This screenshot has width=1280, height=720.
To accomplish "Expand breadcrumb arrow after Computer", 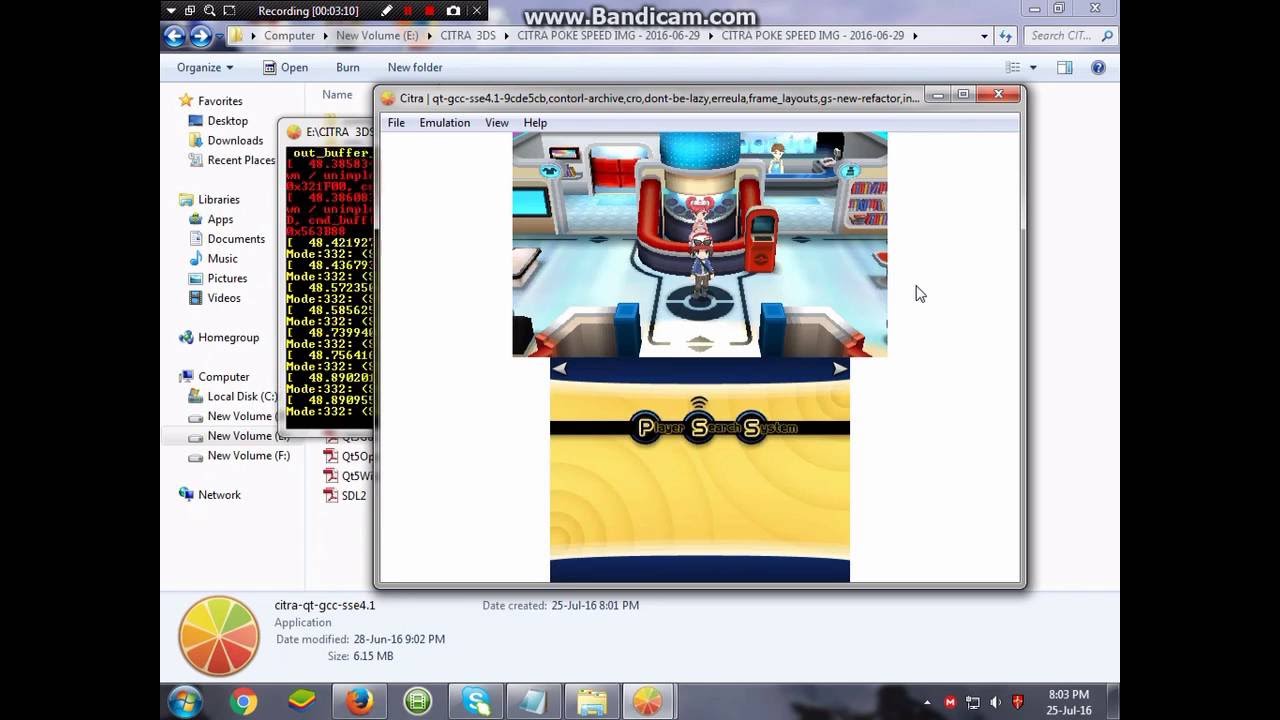I will (x=325, y=36).
